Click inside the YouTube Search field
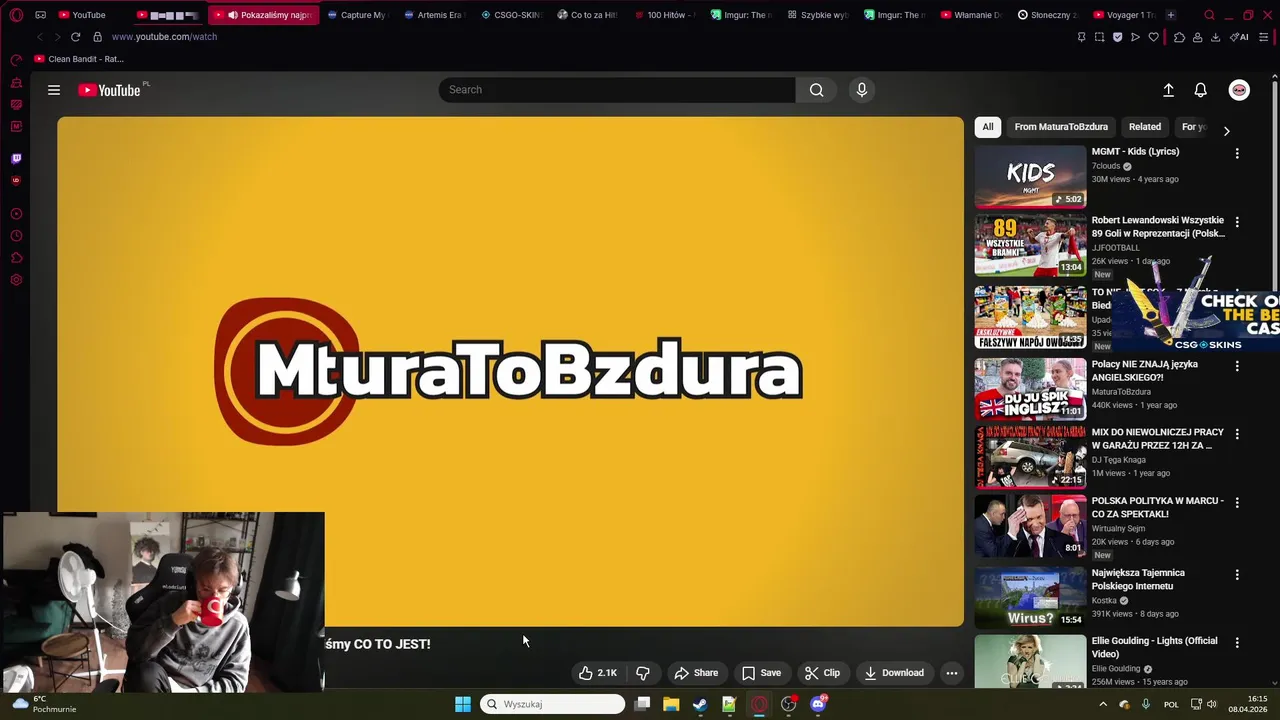The image size is (1280, 720). click(x=617, y=90)
